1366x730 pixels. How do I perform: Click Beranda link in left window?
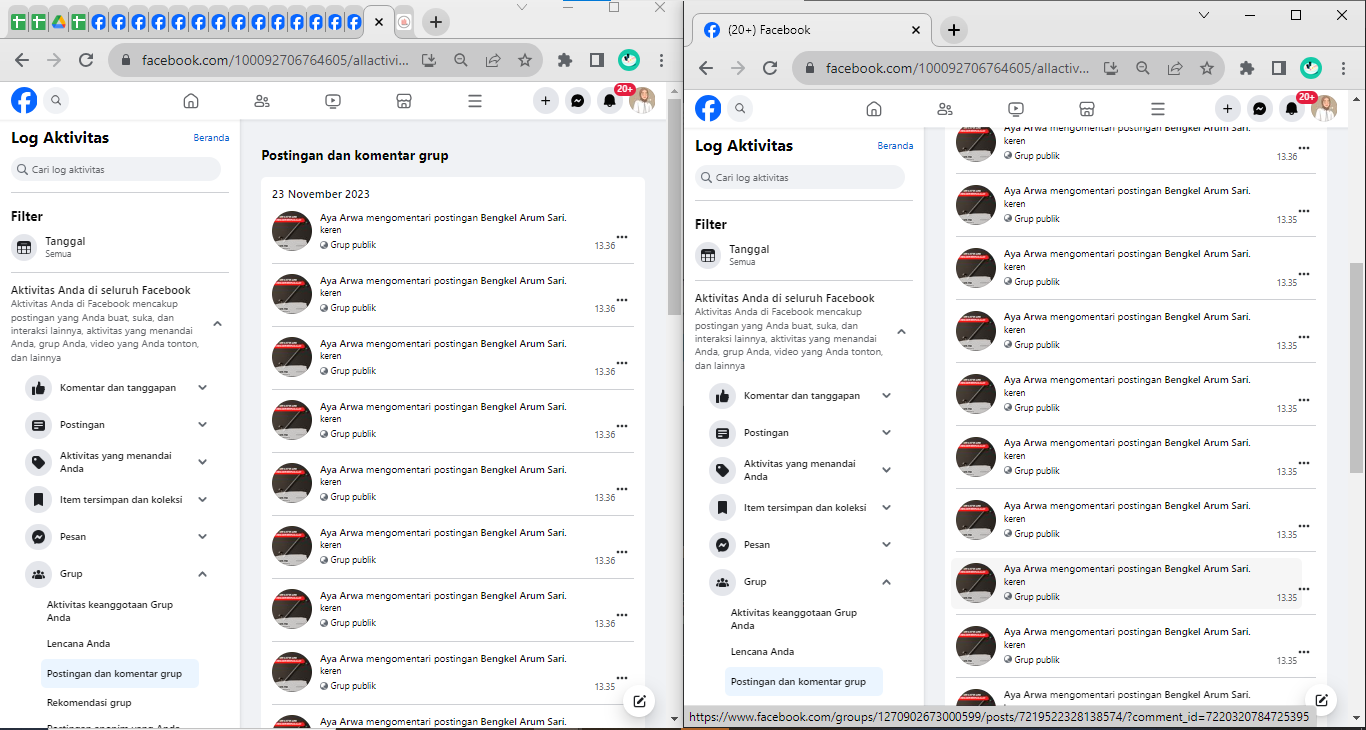[211, 138]
